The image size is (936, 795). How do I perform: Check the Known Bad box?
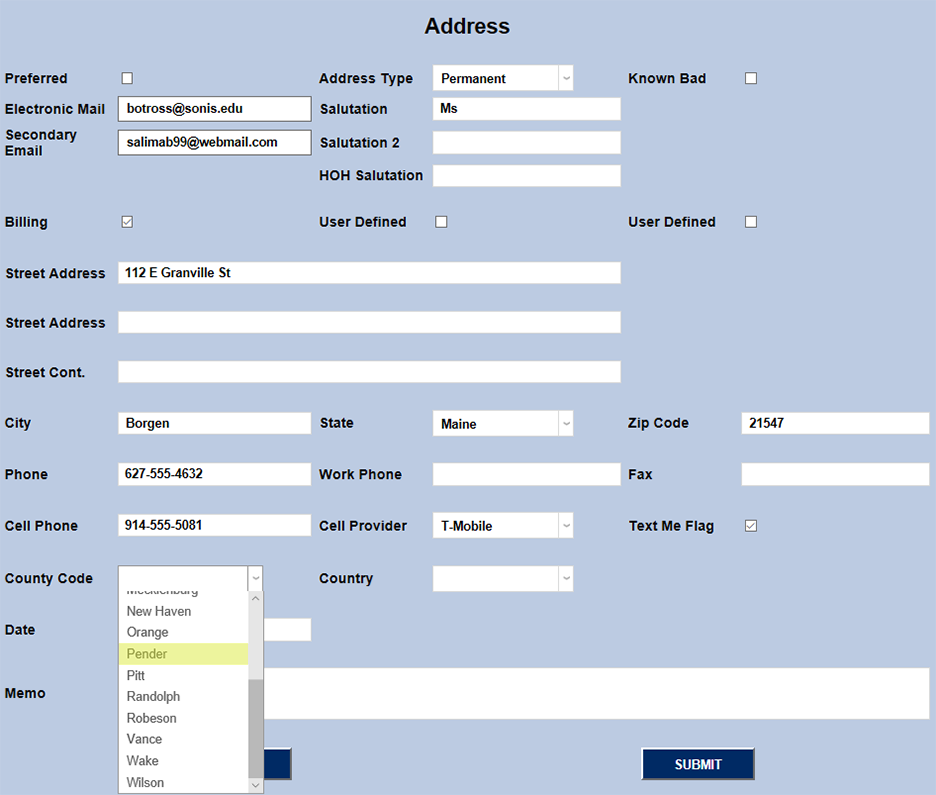[750, 77]
